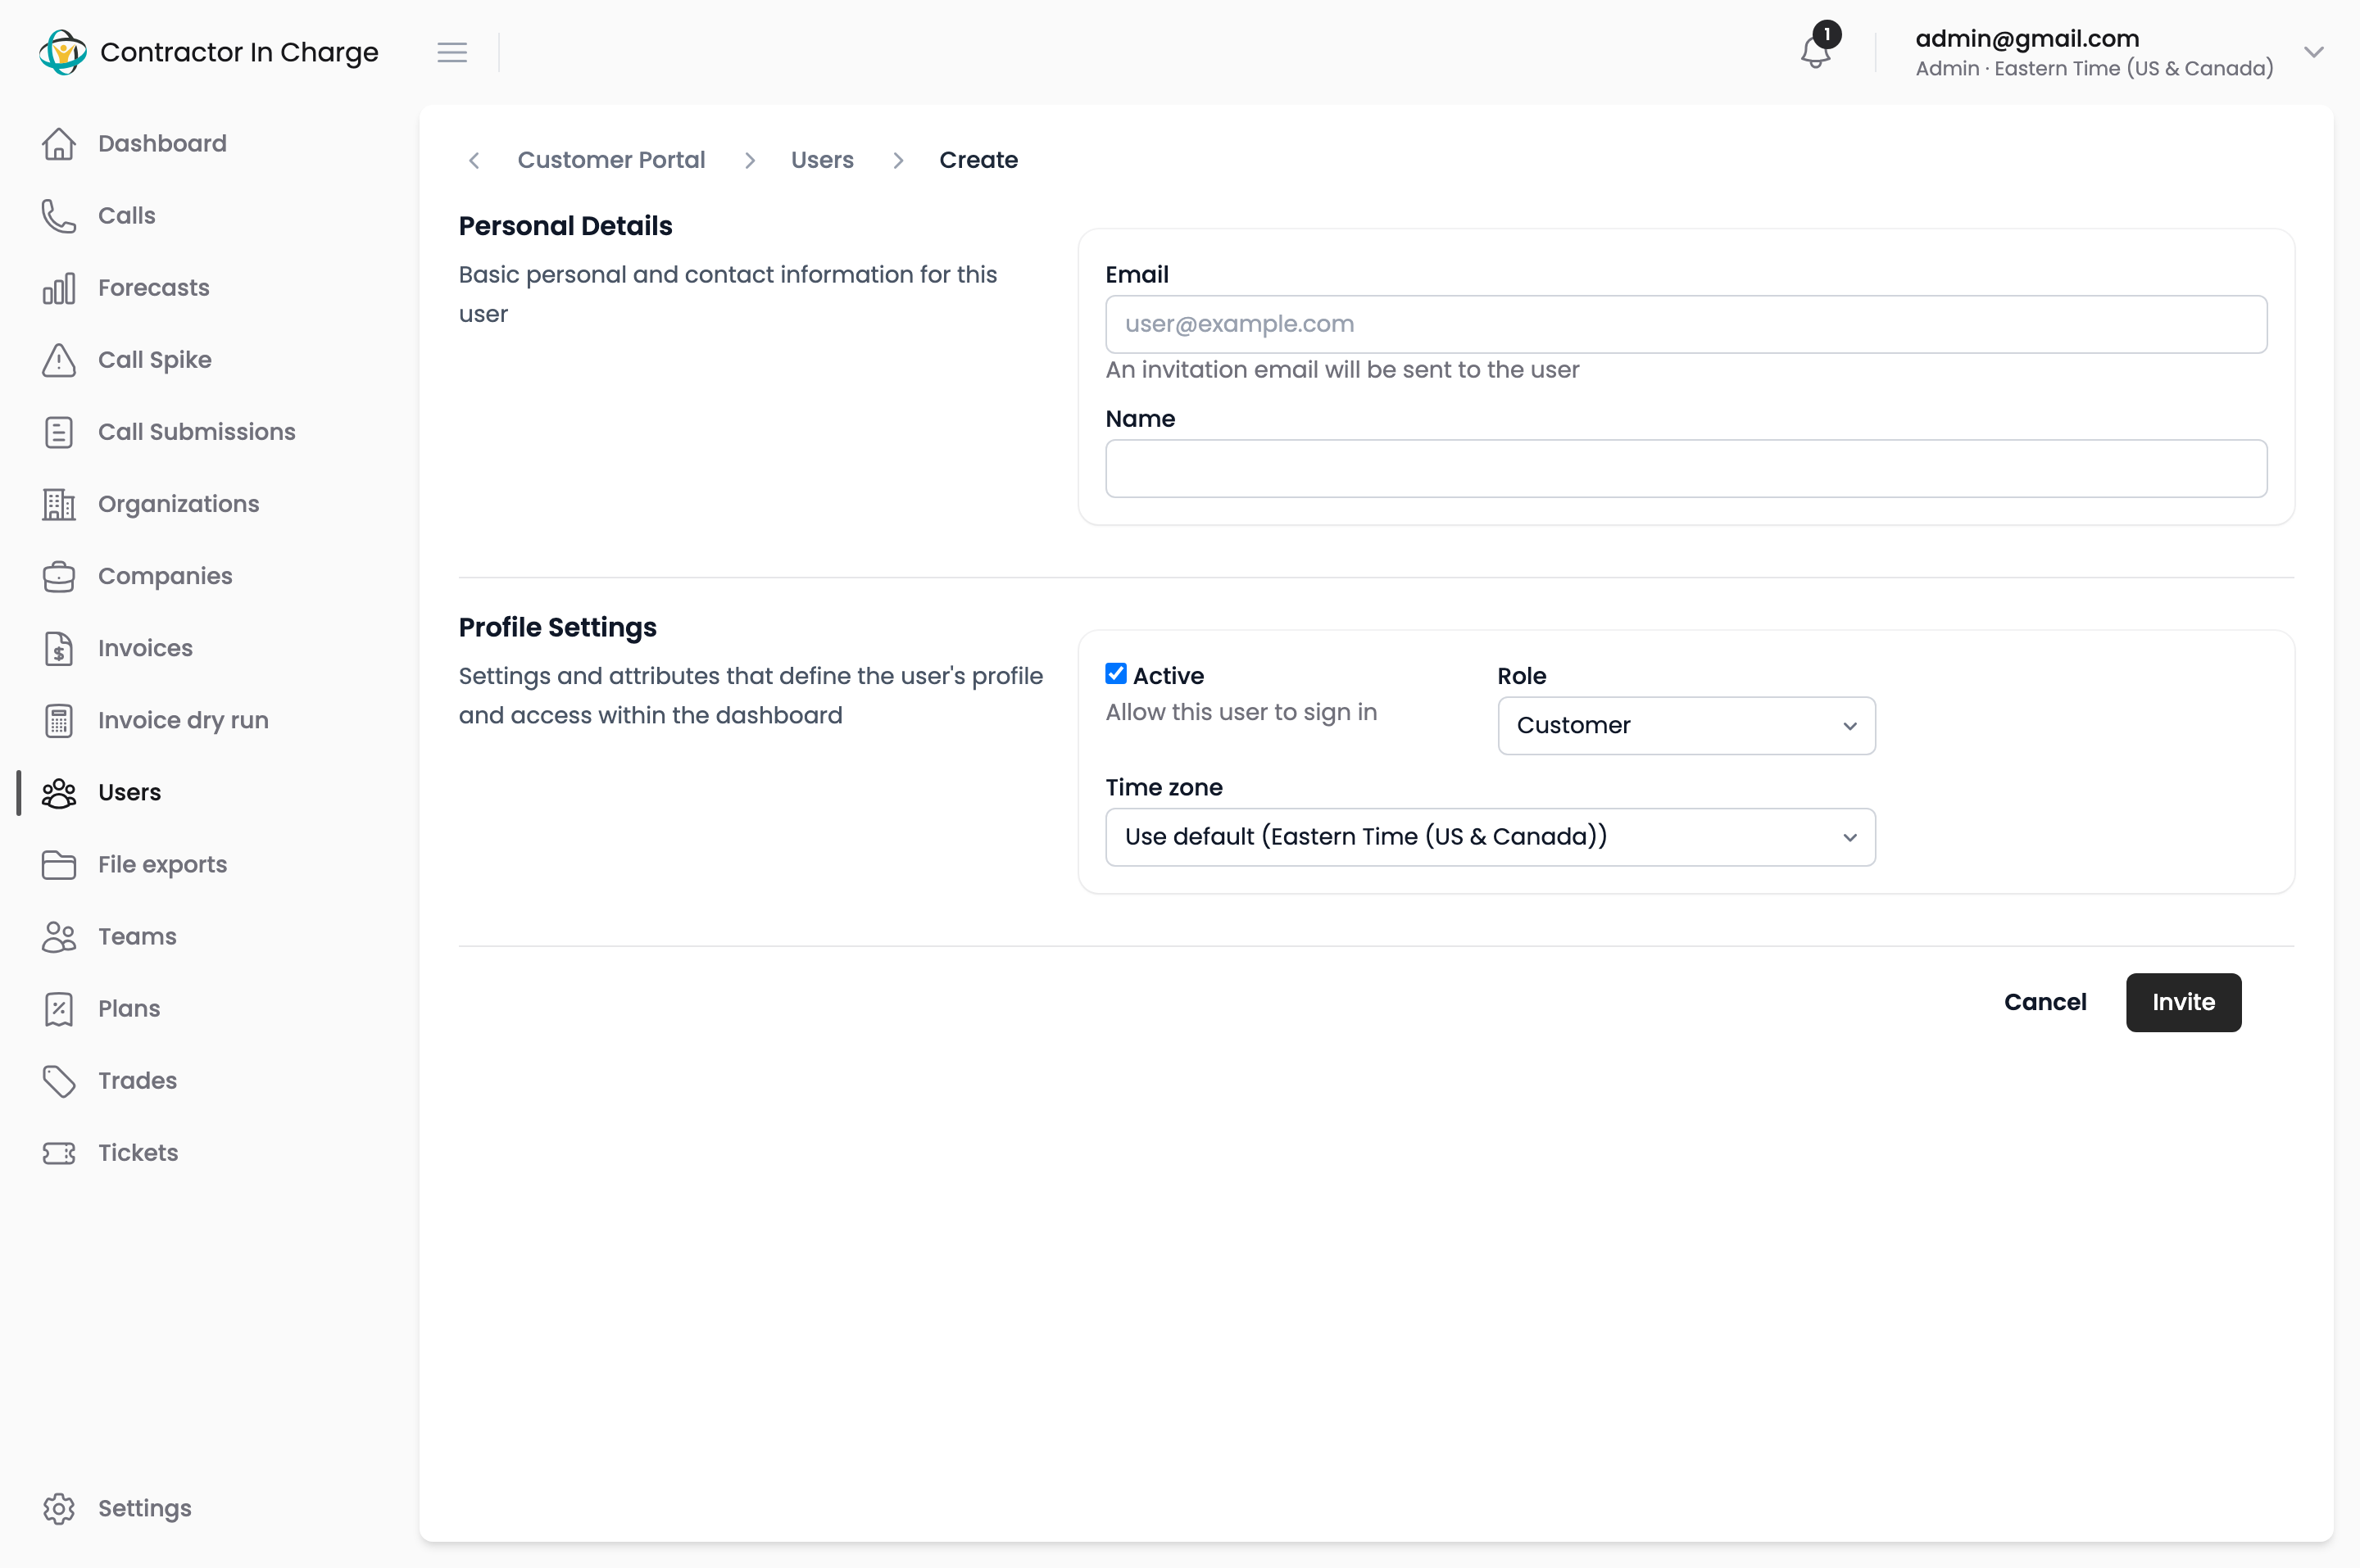
Task: Click the Invite button
Action: click(x=2183, y=1002)
